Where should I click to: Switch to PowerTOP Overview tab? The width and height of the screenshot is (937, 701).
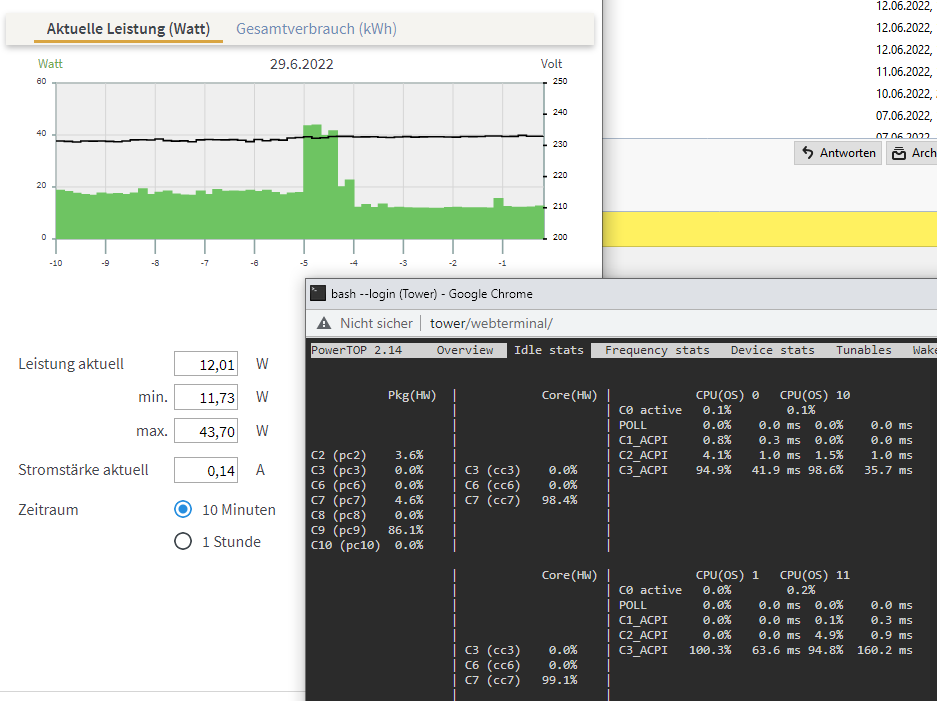click(465, 350)
